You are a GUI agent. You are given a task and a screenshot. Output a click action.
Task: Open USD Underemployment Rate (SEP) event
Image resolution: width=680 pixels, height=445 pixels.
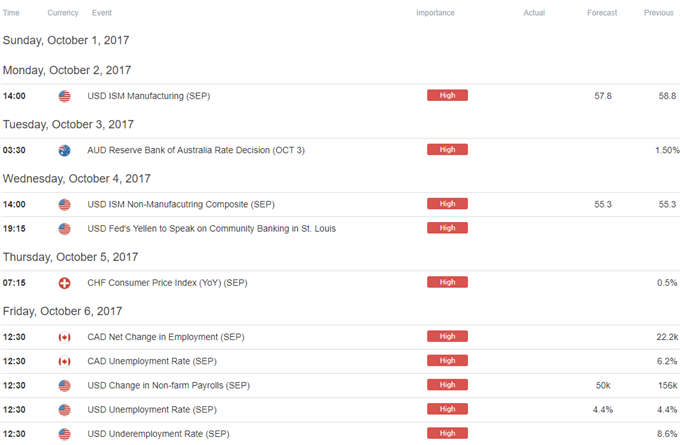point(158,434)
